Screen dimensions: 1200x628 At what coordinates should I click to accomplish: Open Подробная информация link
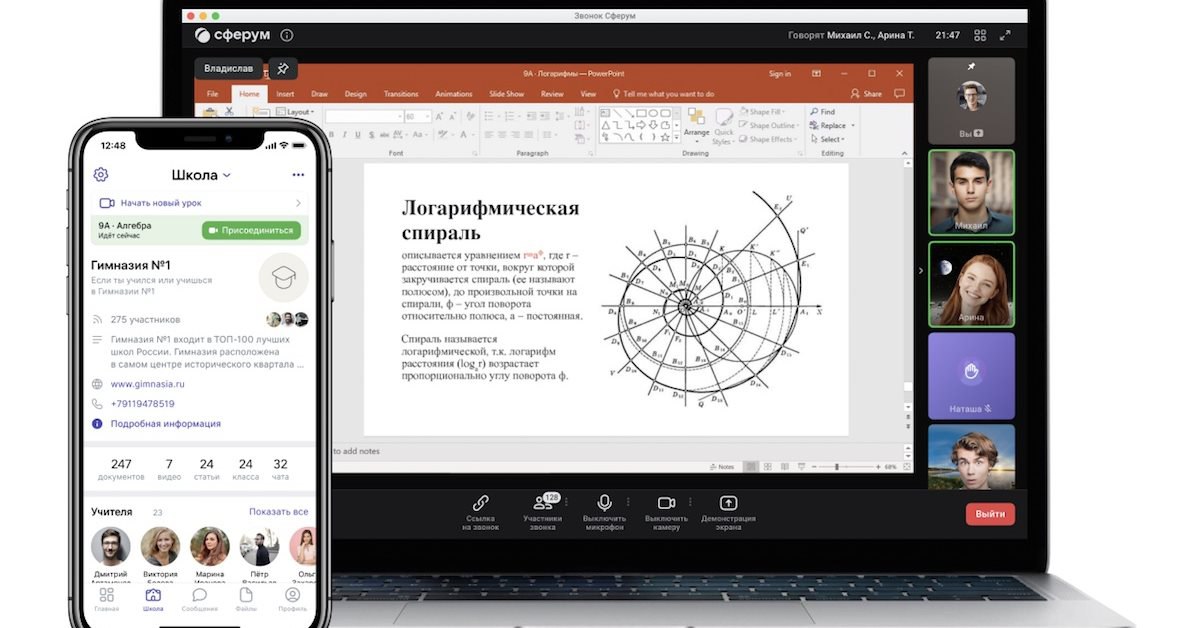pos(165,424)
